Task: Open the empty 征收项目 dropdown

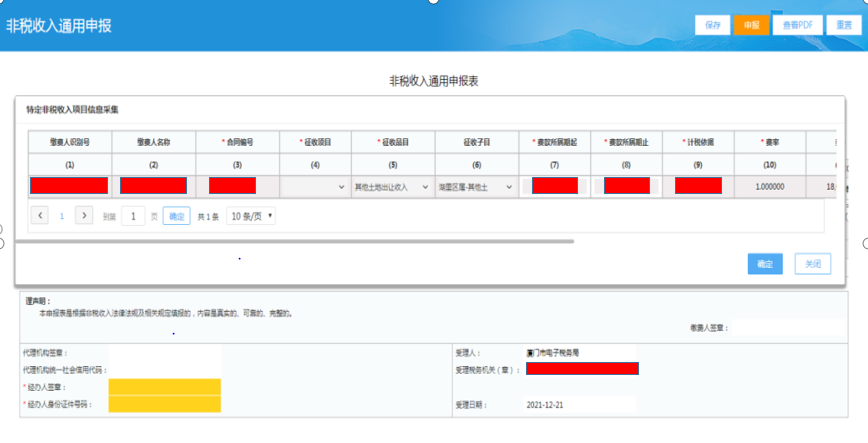Action: (315, 187)
